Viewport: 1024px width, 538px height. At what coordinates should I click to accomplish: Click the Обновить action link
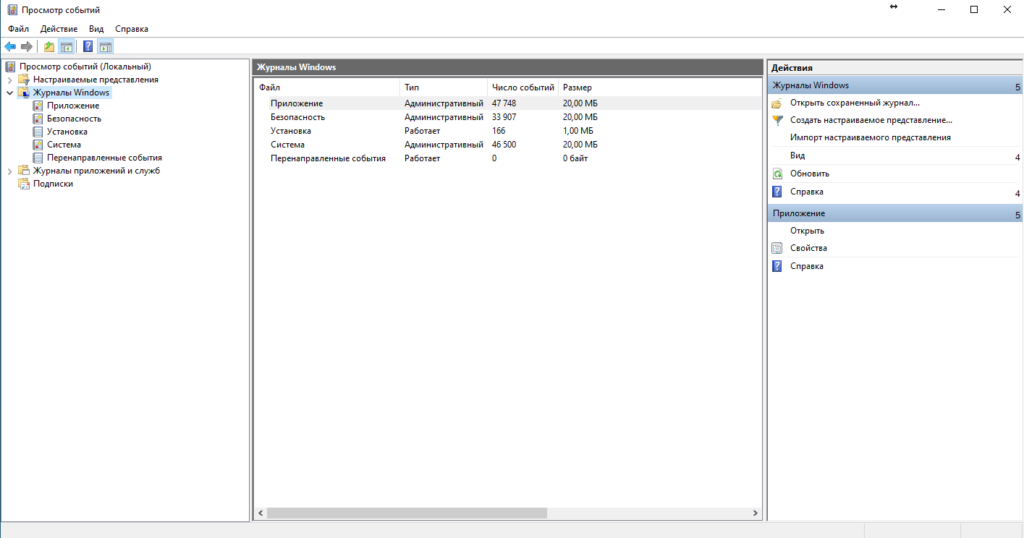pyautogui.click(x=809, y=174)
